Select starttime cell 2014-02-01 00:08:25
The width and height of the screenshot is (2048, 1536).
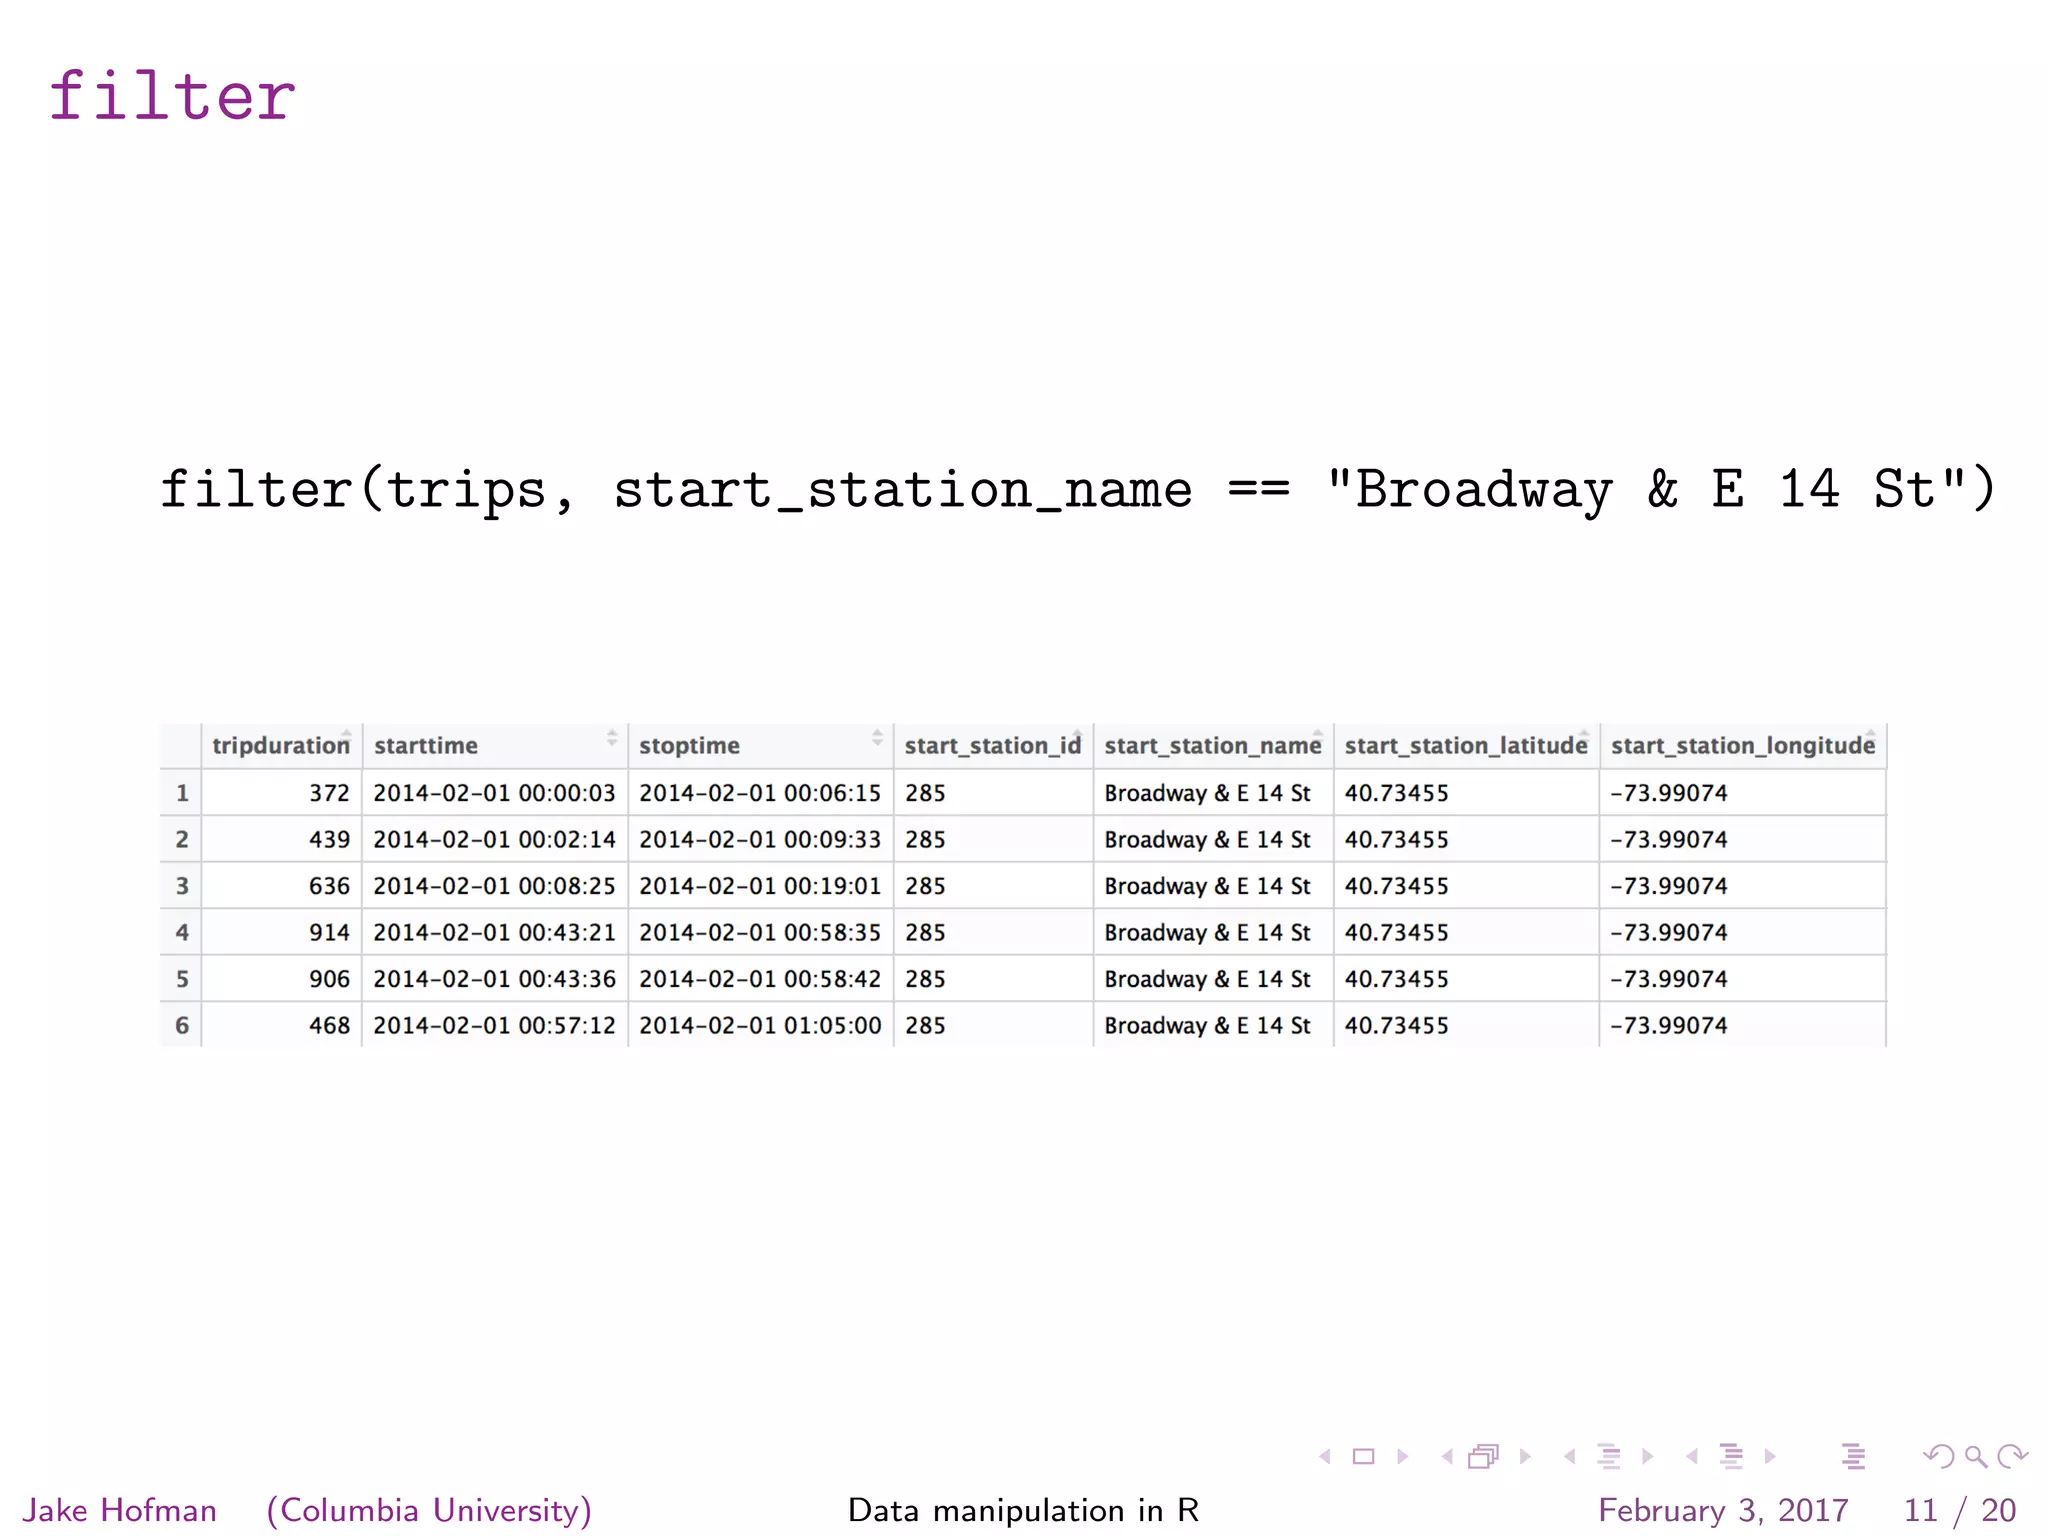(x=494, y=886)
